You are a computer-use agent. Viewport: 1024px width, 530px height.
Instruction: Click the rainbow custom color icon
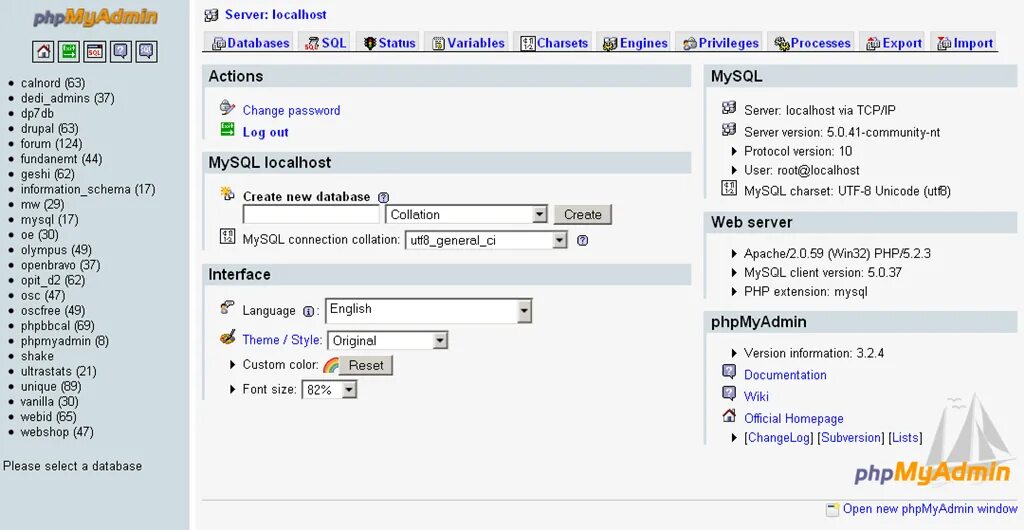click(x=331, y=365)
